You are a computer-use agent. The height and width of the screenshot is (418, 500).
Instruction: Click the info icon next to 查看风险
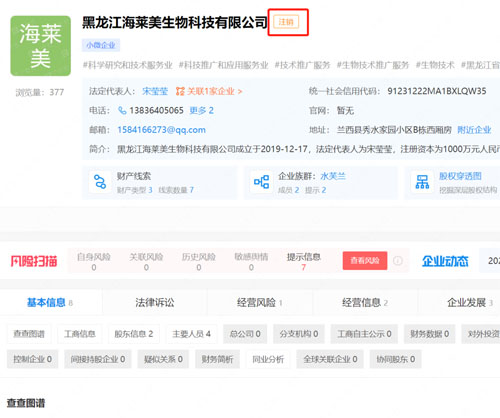[397, 261]
